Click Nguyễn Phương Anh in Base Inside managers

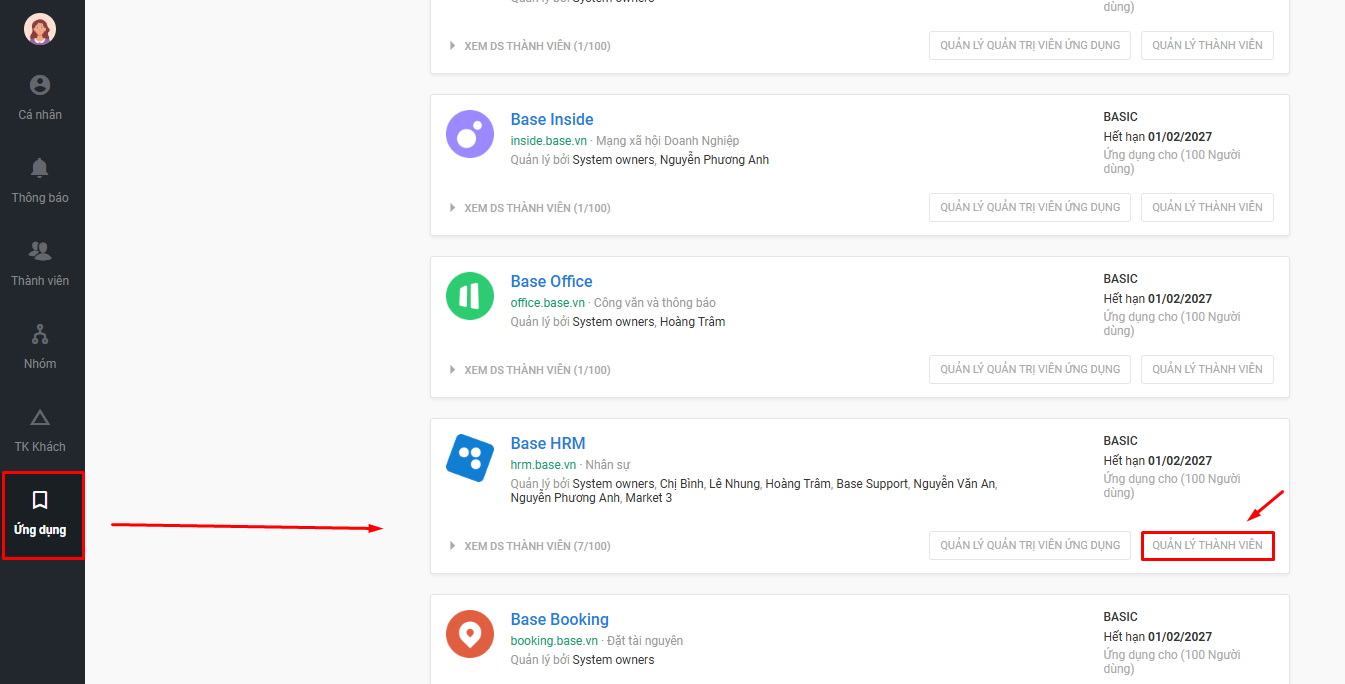point(714,160)
